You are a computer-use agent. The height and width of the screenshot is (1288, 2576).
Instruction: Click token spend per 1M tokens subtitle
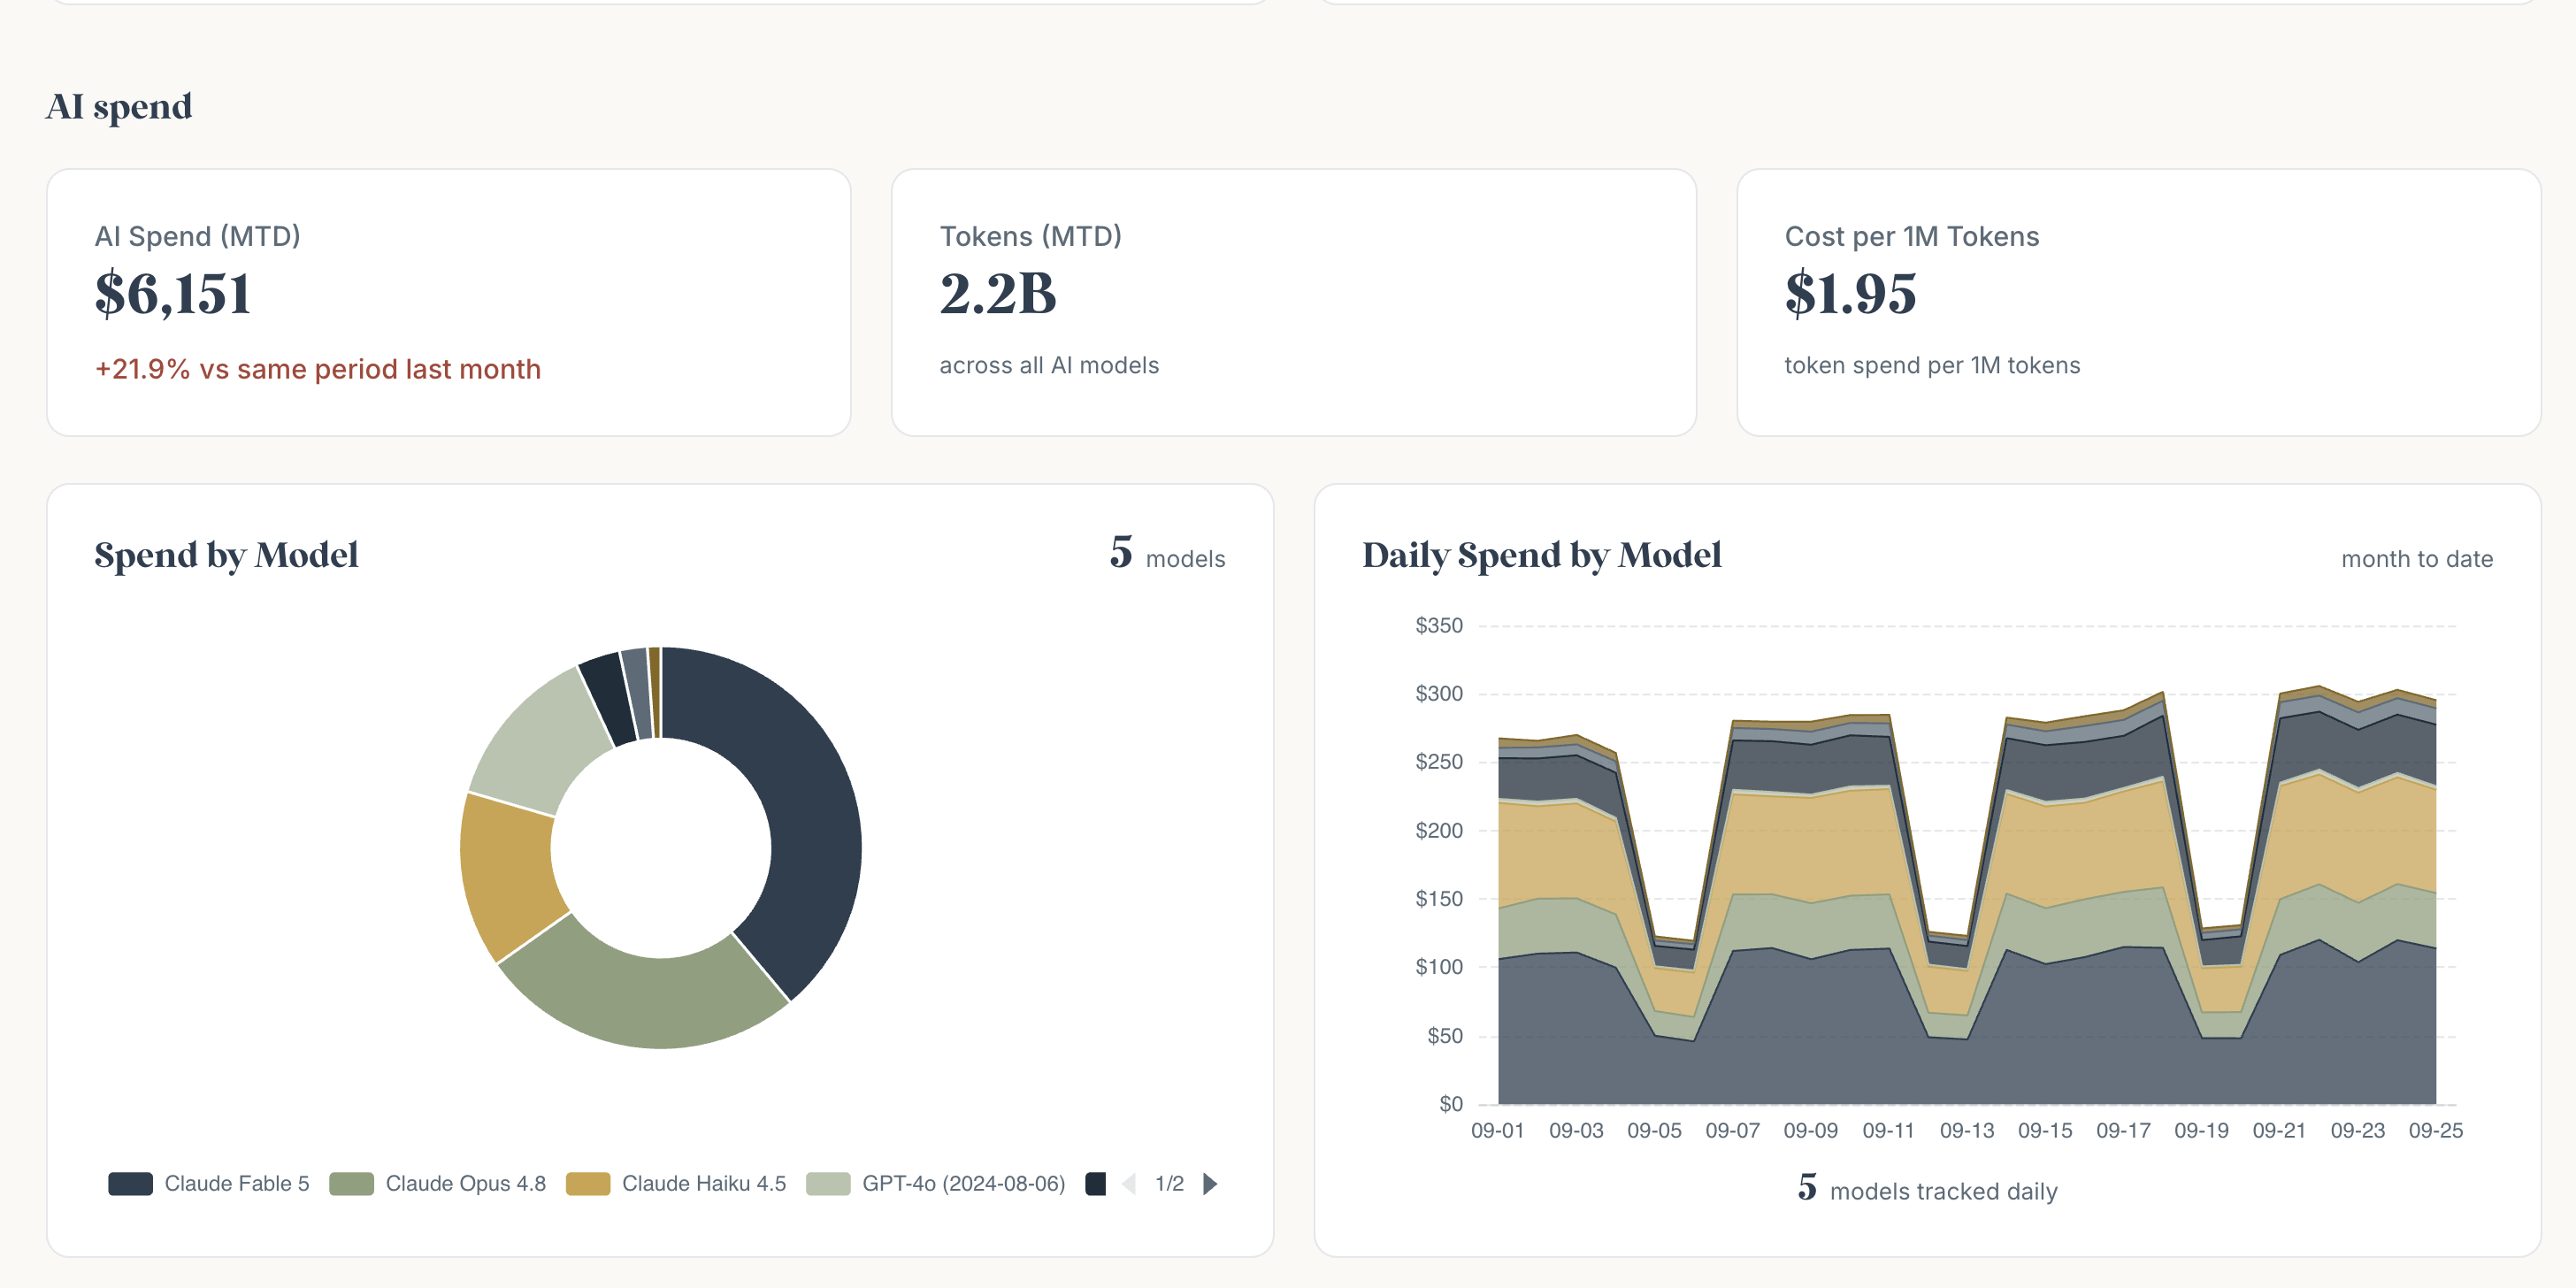pos(1932,366)
